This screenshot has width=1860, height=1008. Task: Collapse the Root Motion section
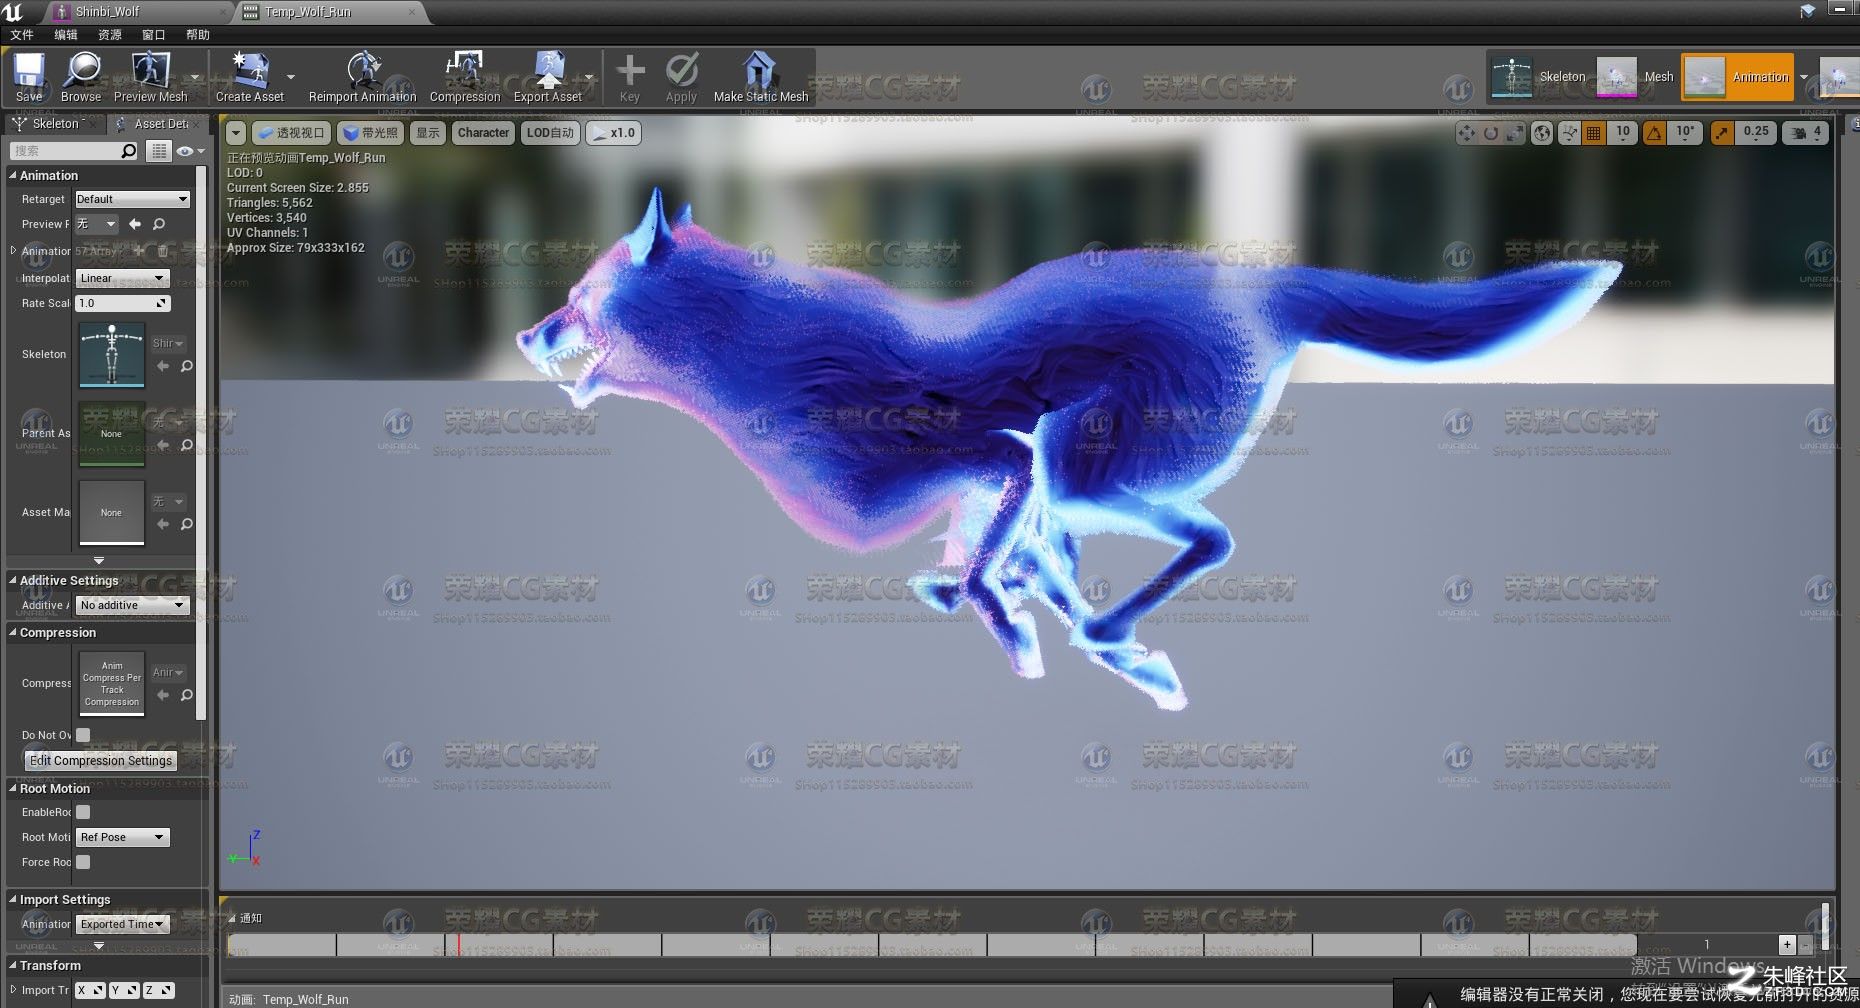pyautogui.click(x=13, y=788)
